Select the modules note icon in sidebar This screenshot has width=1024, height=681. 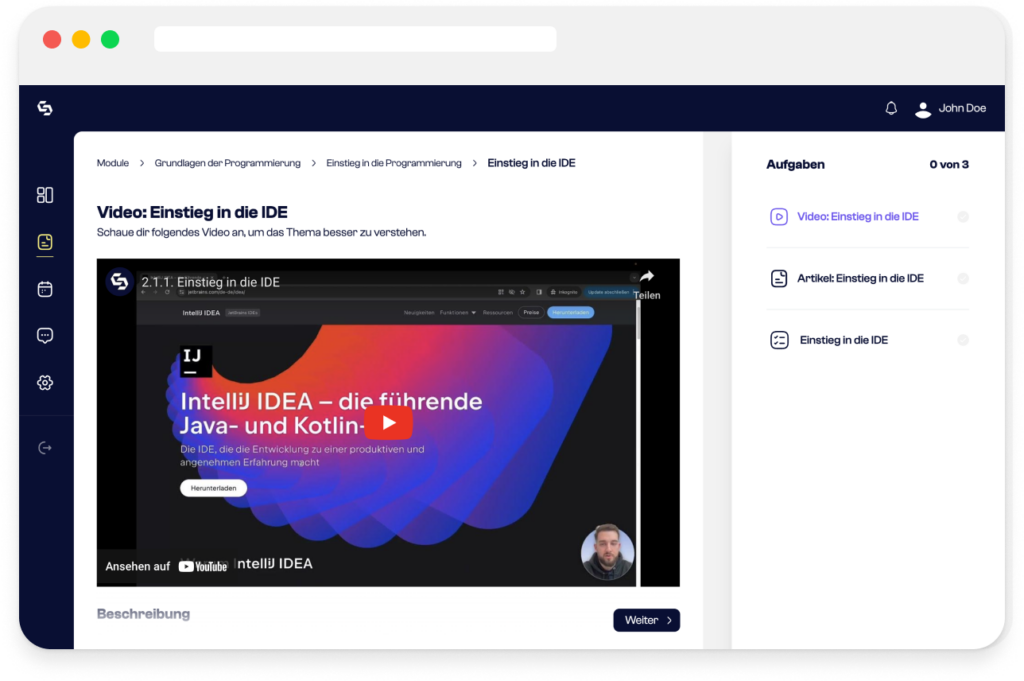pos(45,242)
